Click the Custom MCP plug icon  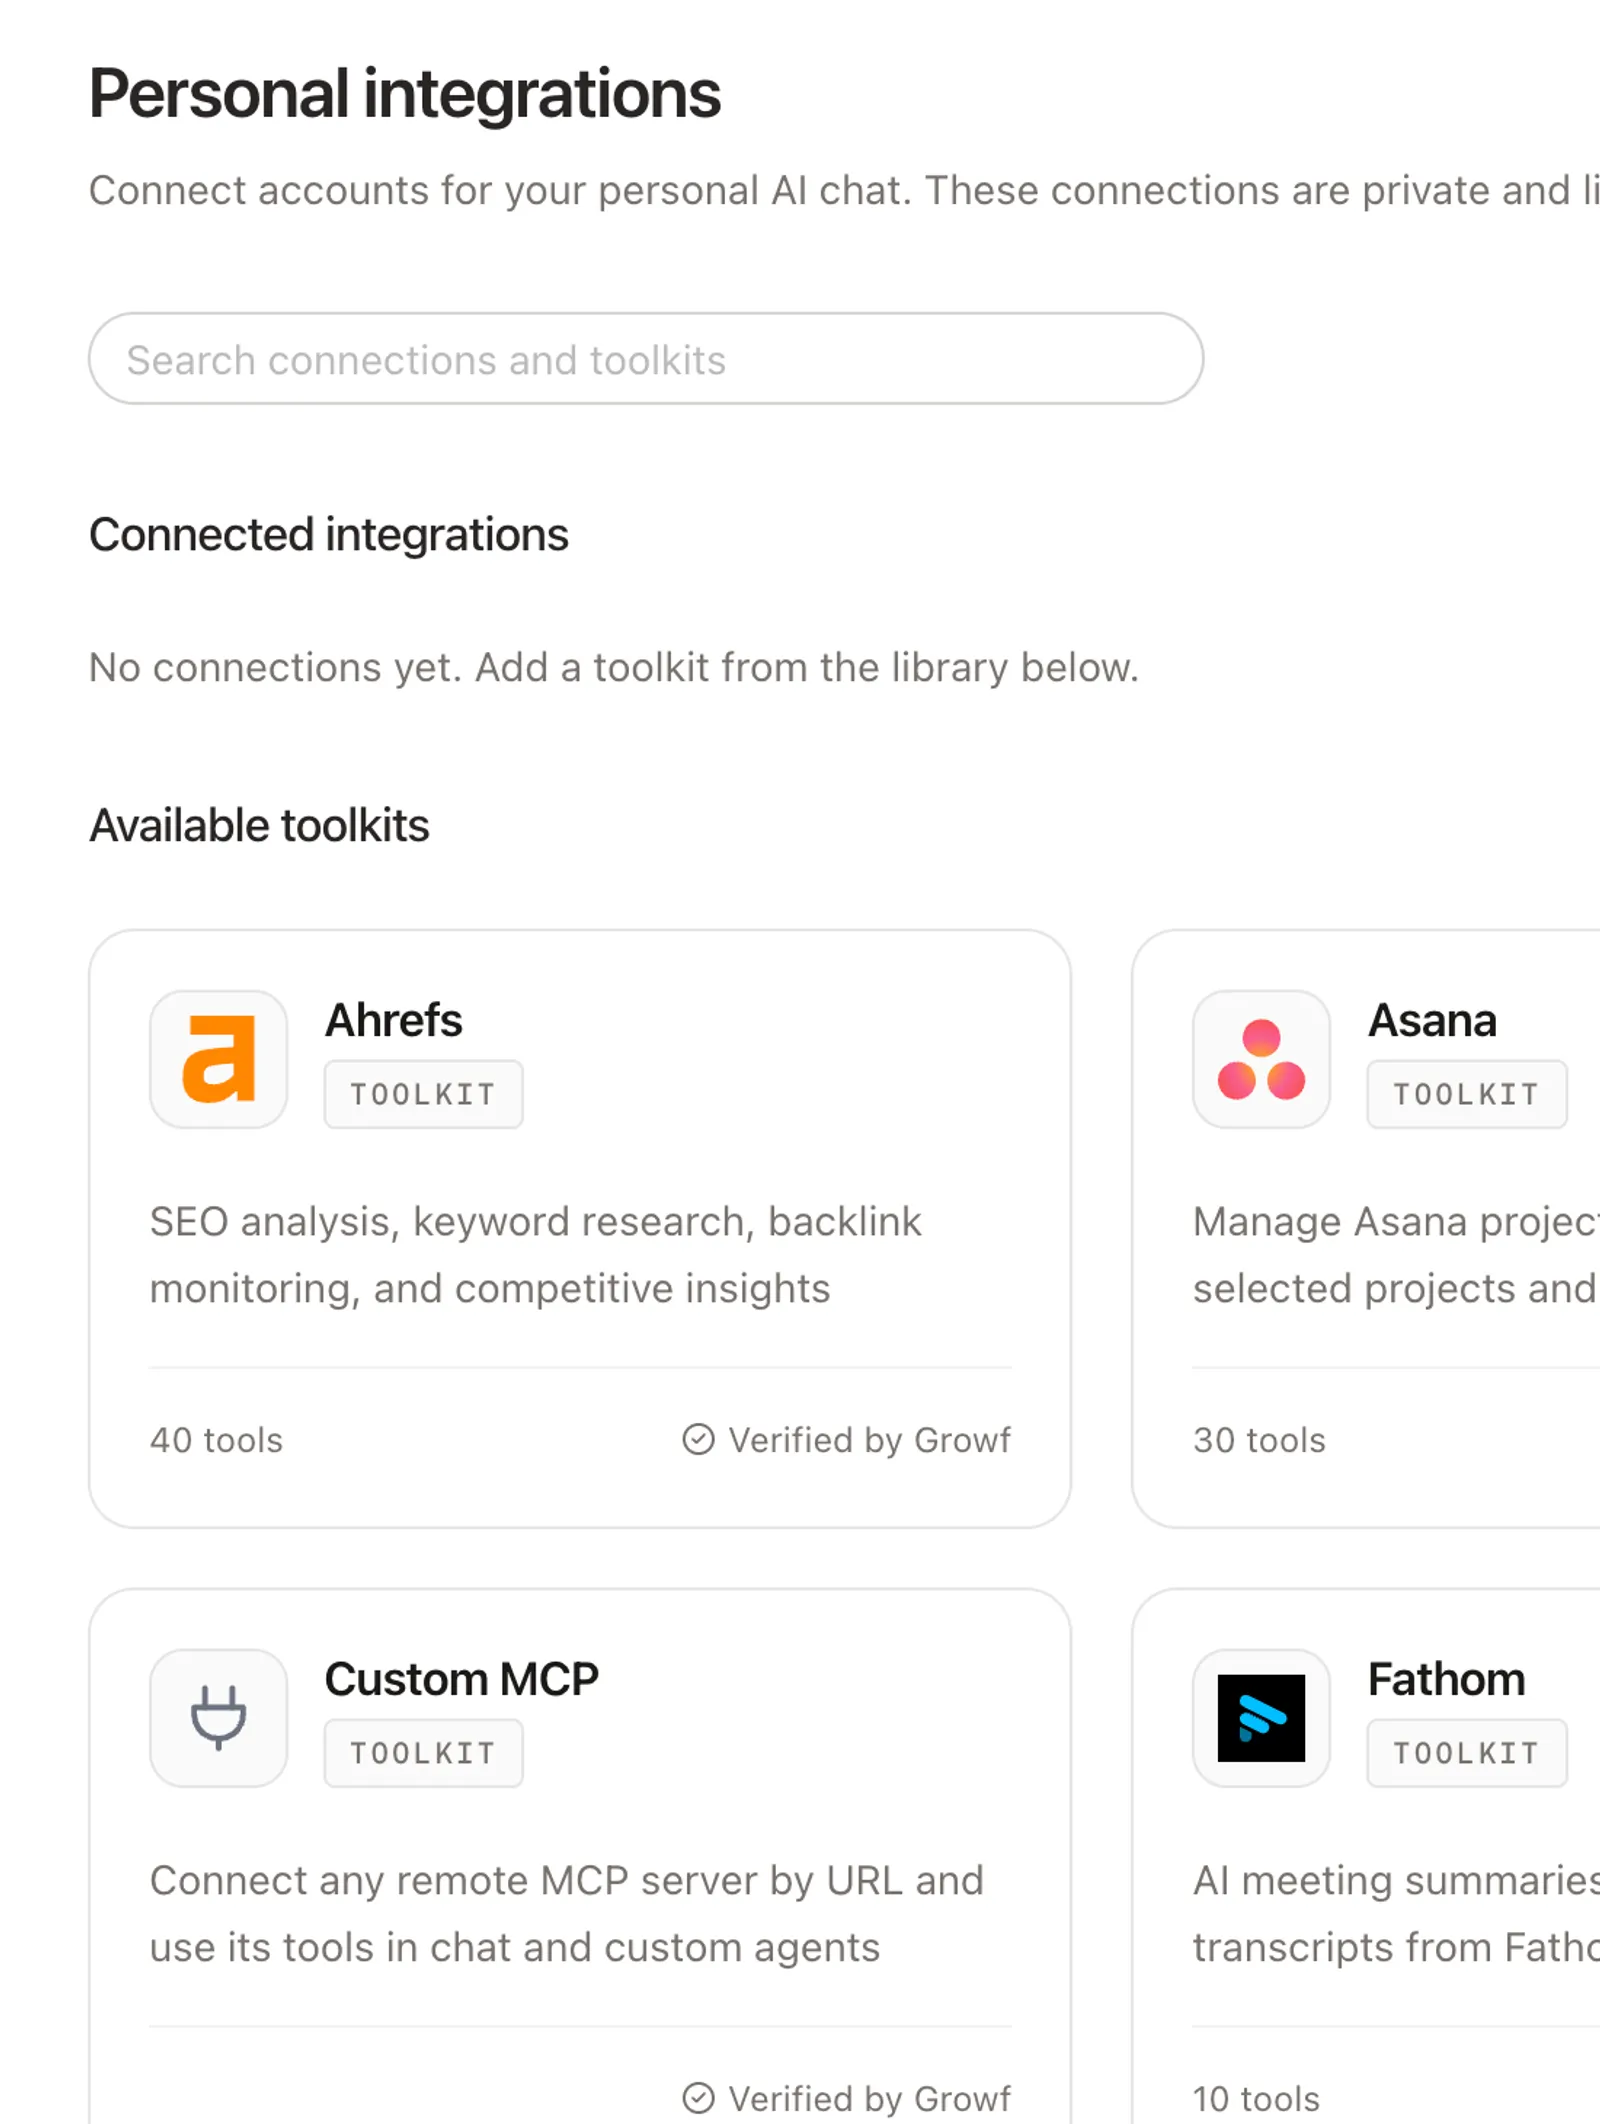pyautogui.click(x=219, y=1718)
